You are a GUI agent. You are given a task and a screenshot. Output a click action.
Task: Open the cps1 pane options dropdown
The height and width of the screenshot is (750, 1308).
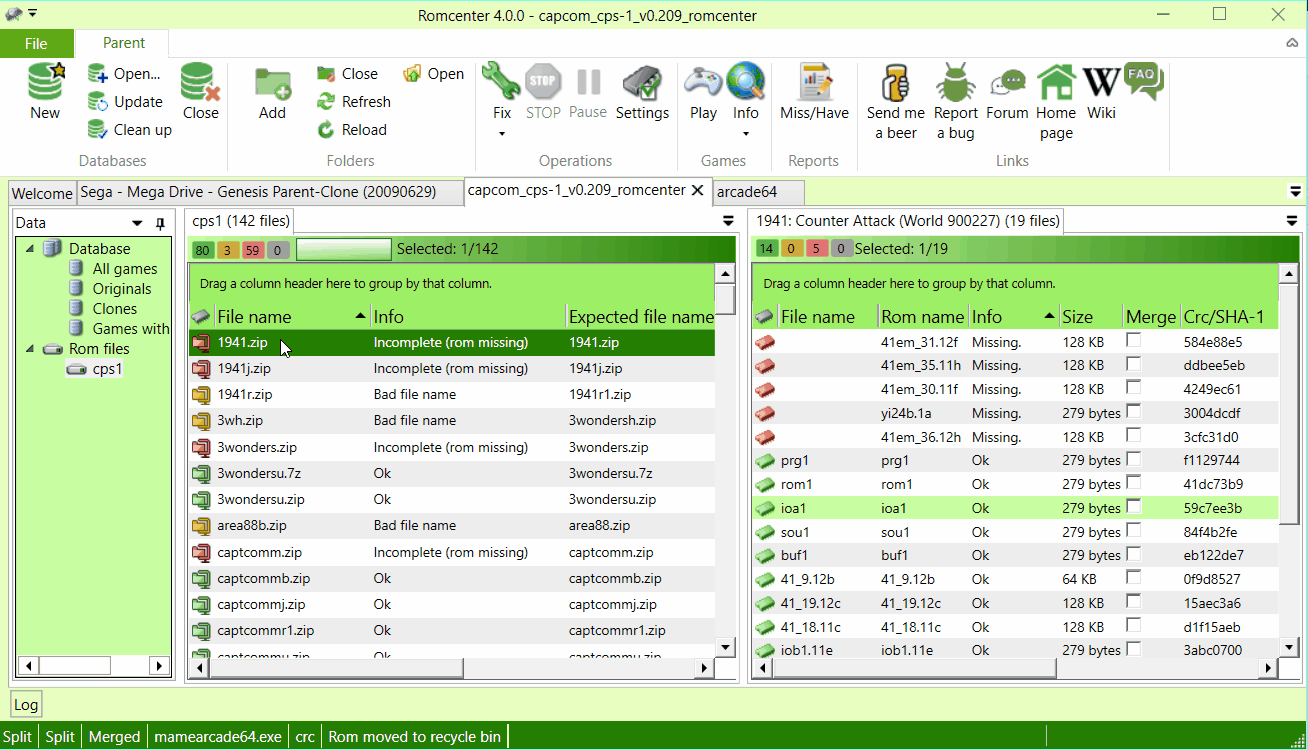[729, 221]
